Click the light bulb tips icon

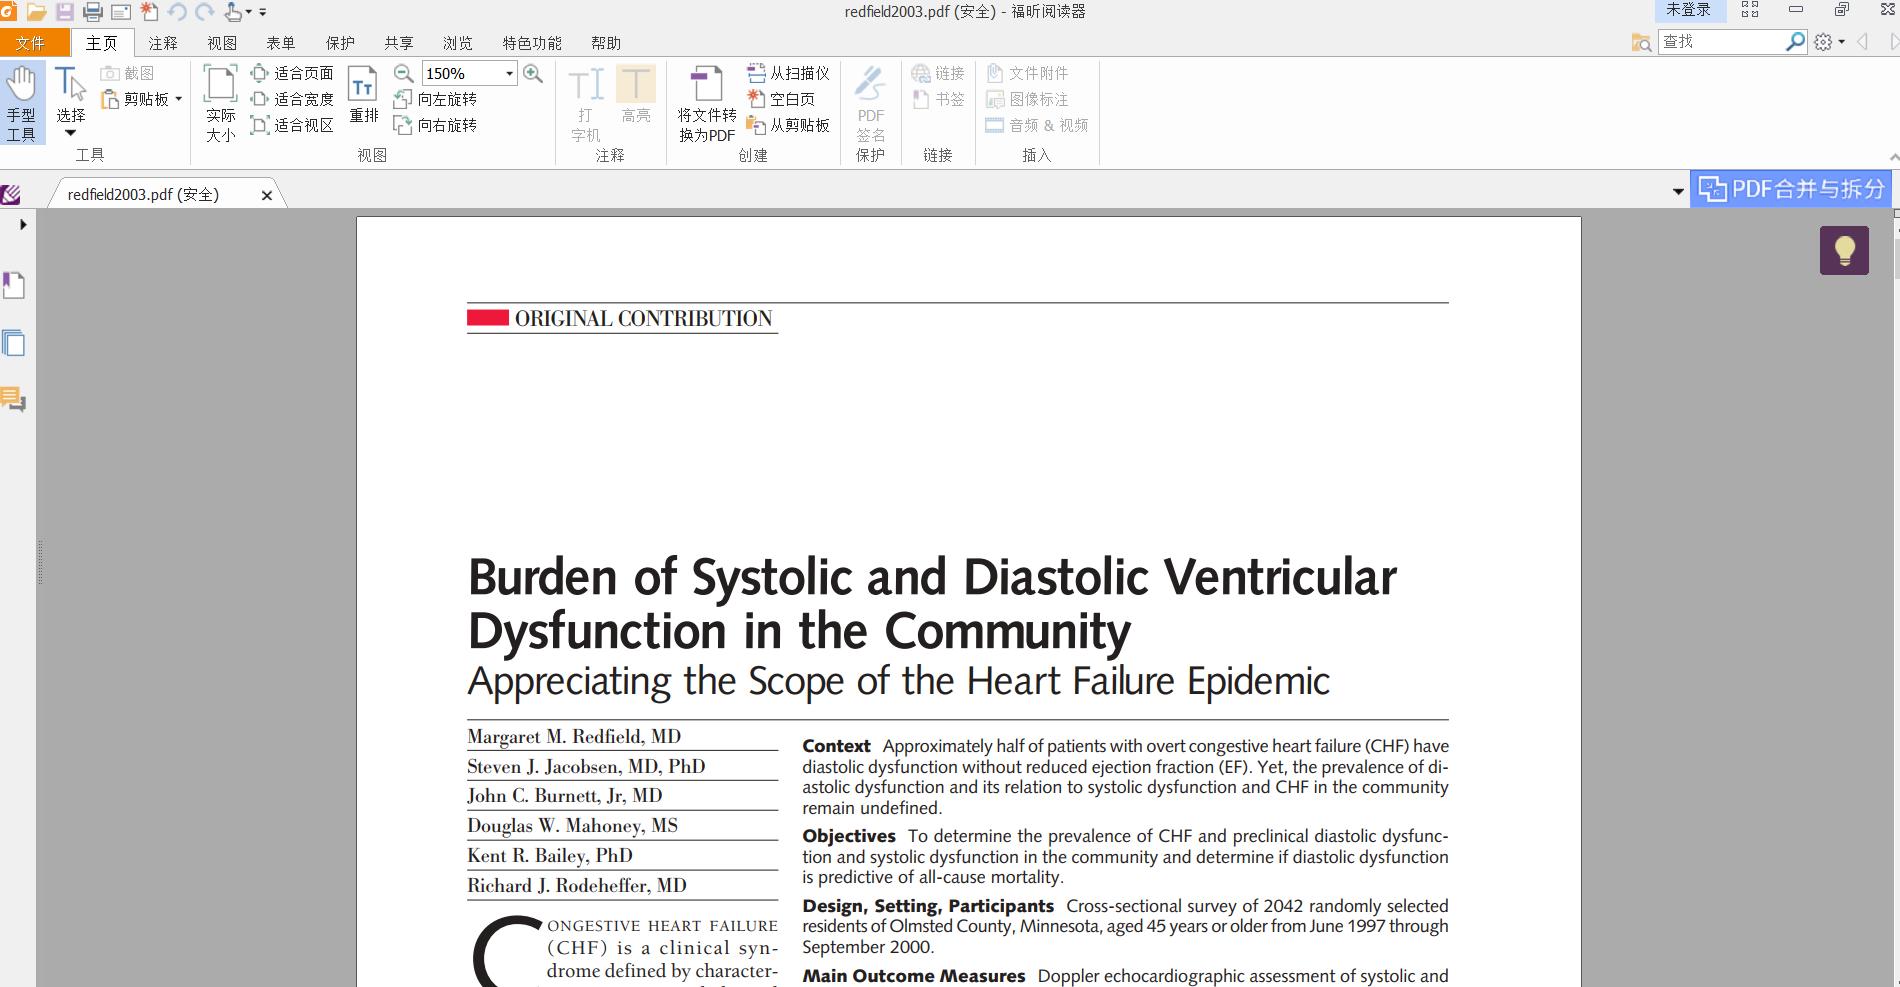(1844, 250)
